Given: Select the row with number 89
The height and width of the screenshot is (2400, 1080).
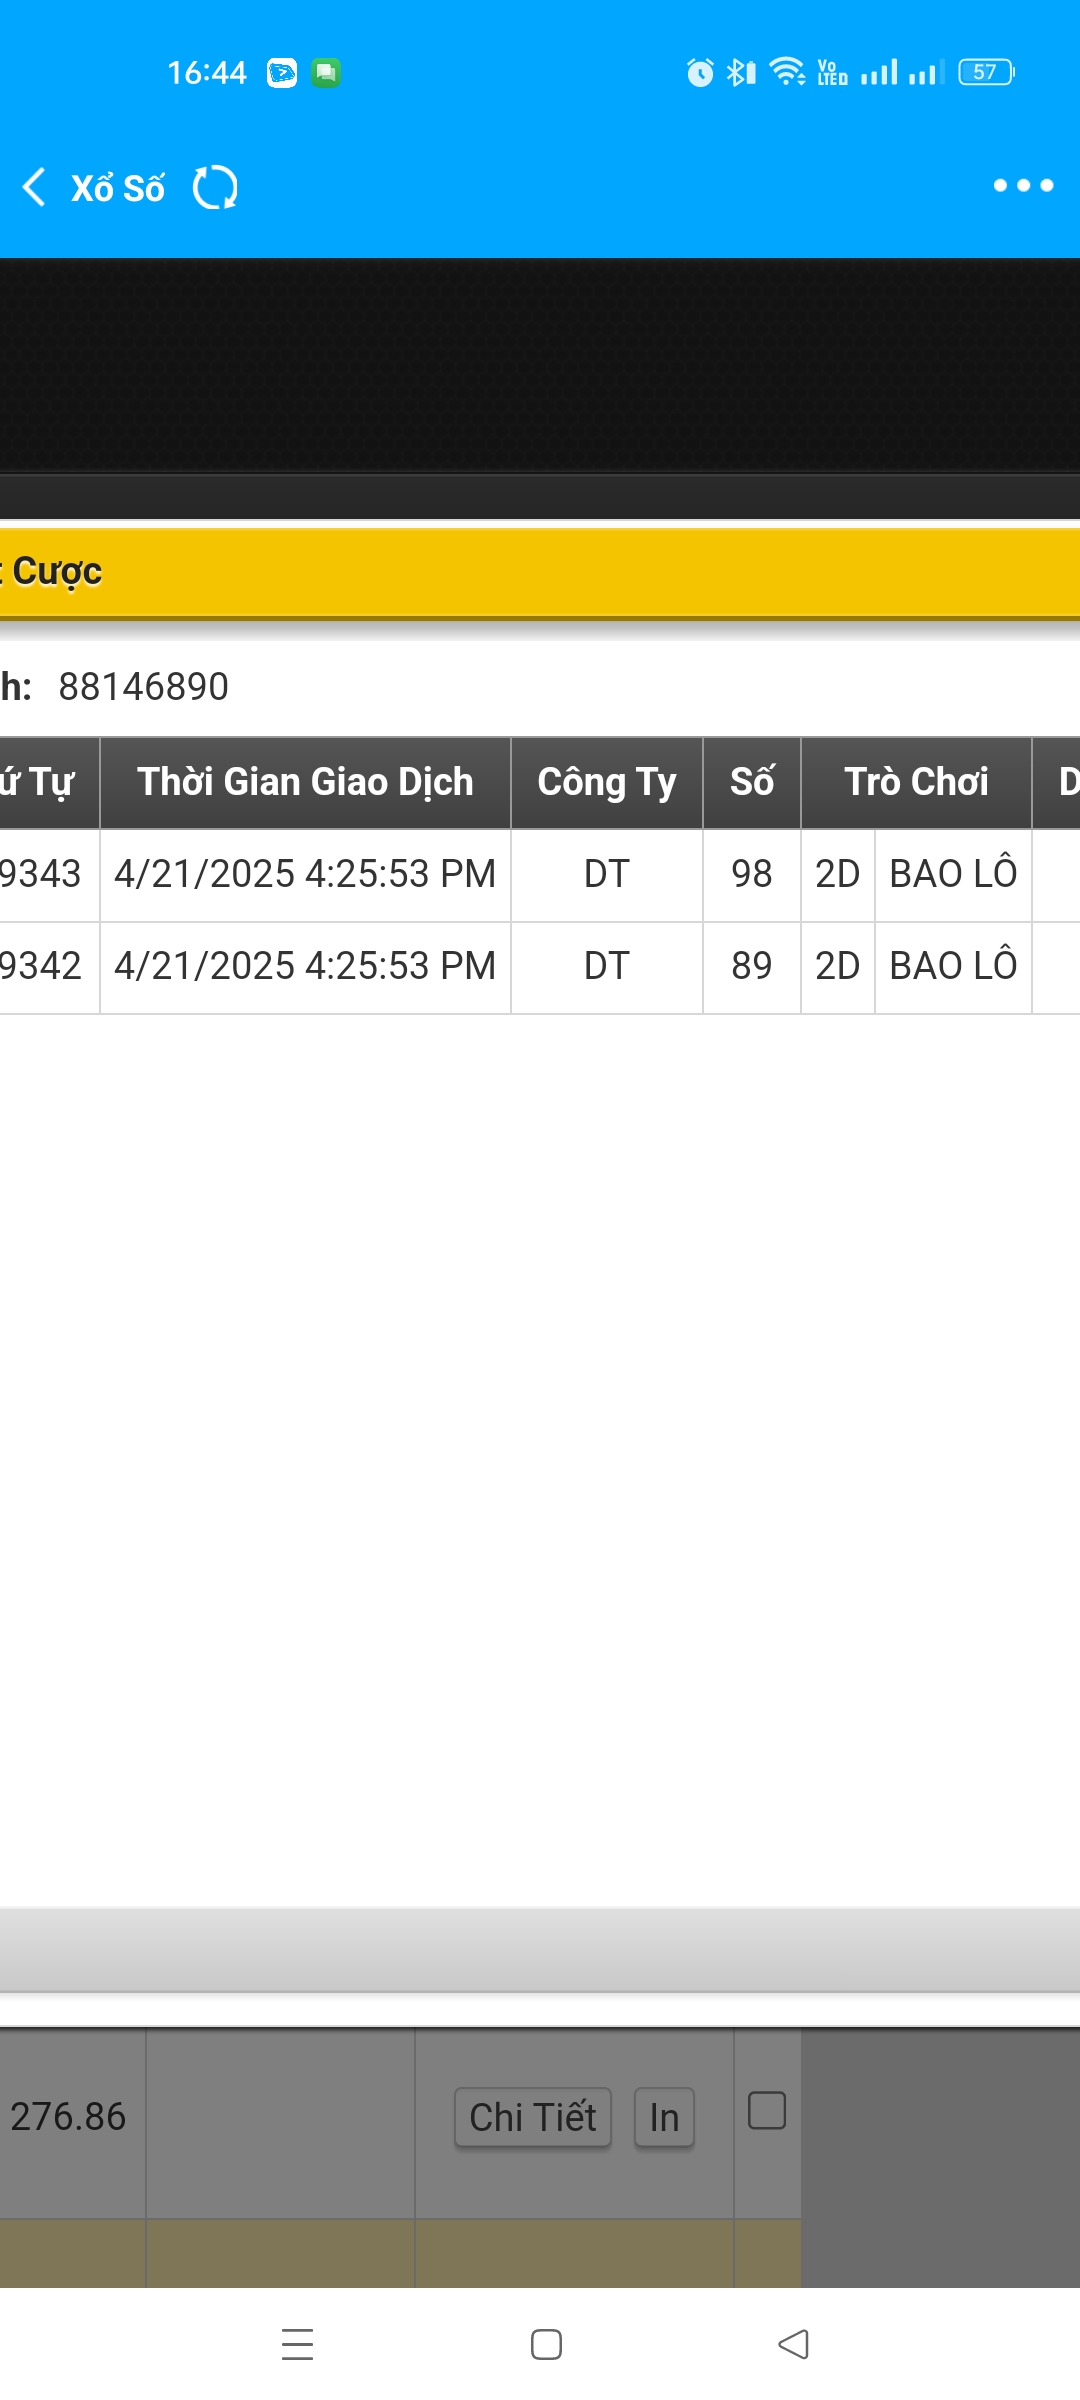Looking at the screenshot, I should tap(751, 966).
